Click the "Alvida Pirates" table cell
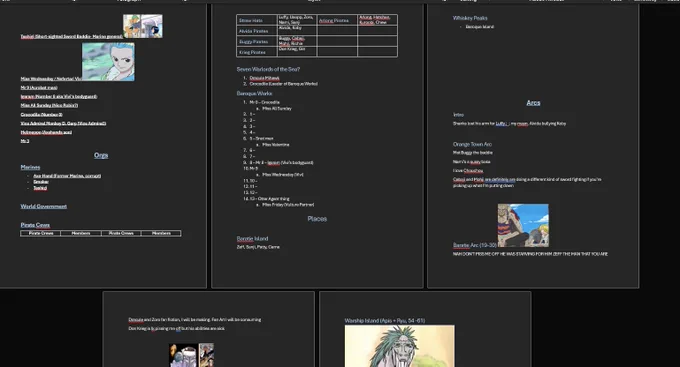This screenshot has width=680, height=367. coord(257,31)
